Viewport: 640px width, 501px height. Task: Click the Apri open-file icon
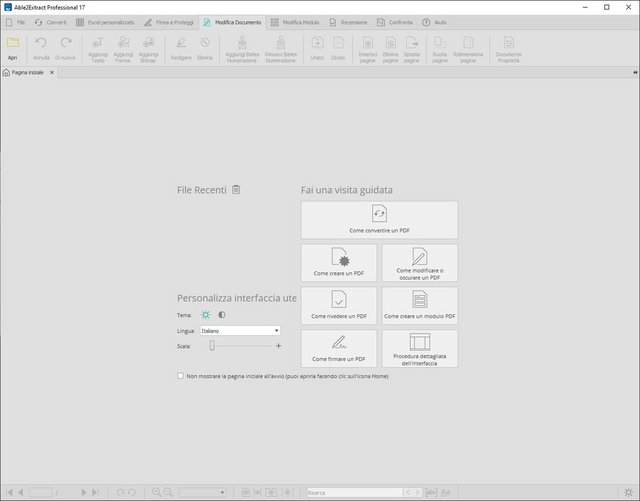click(13, 43)
